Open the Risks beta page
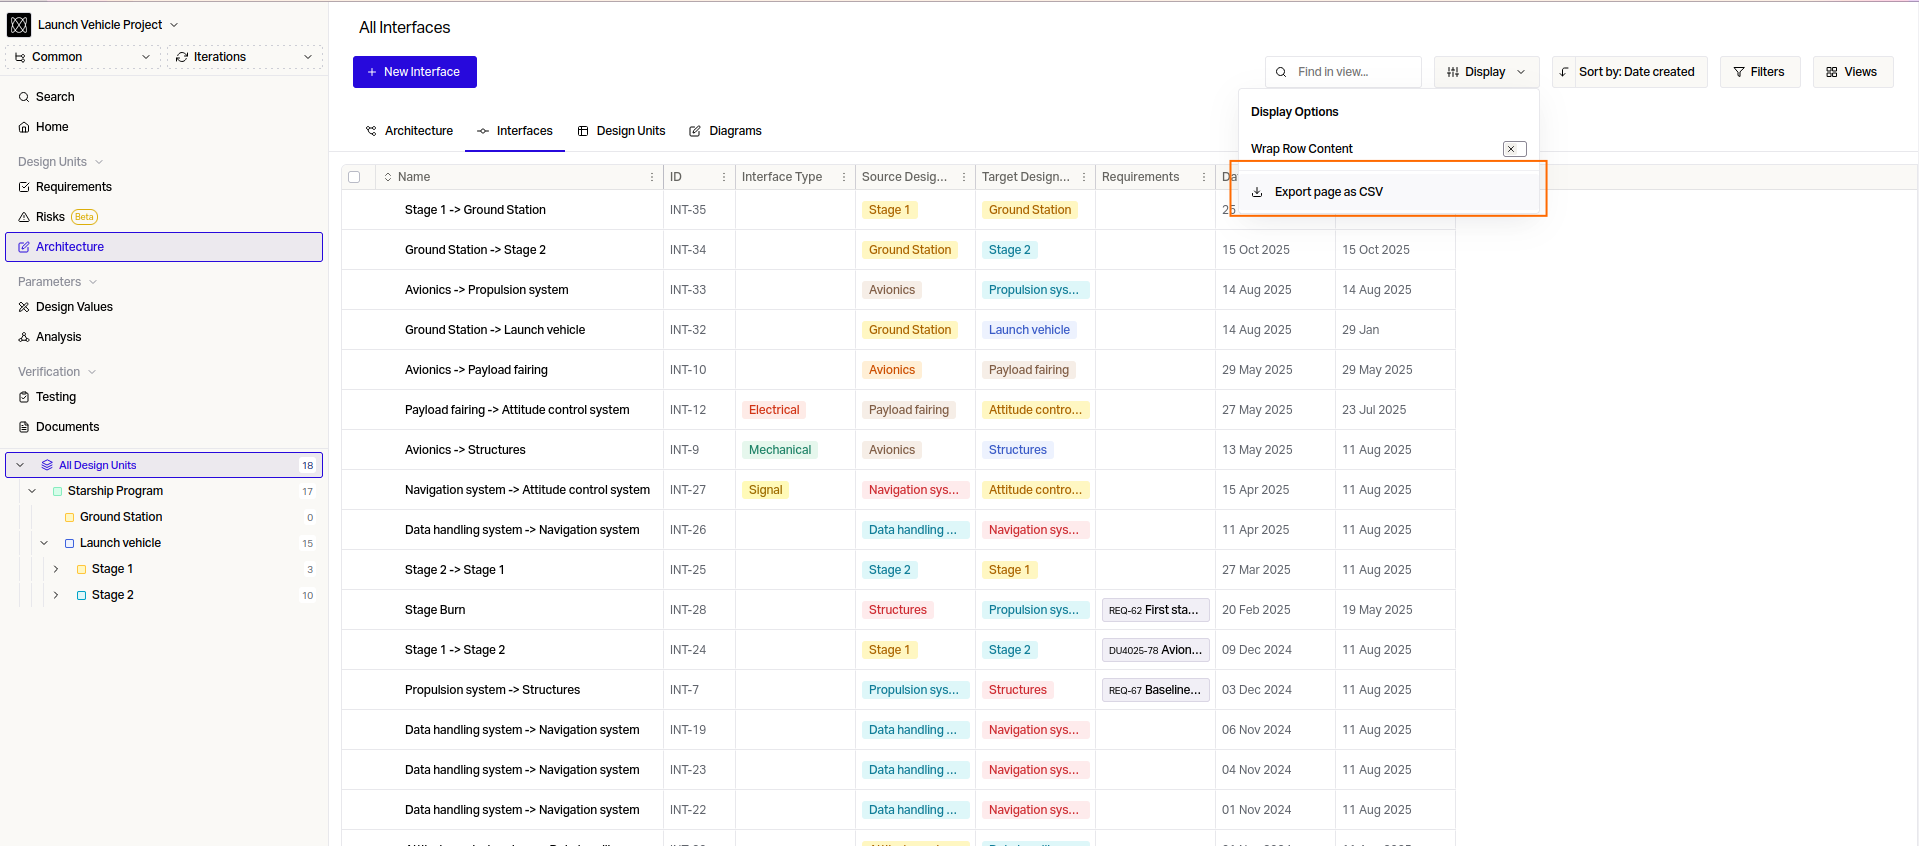This screenshot has width=1919, height=846. tap(50, 217)
